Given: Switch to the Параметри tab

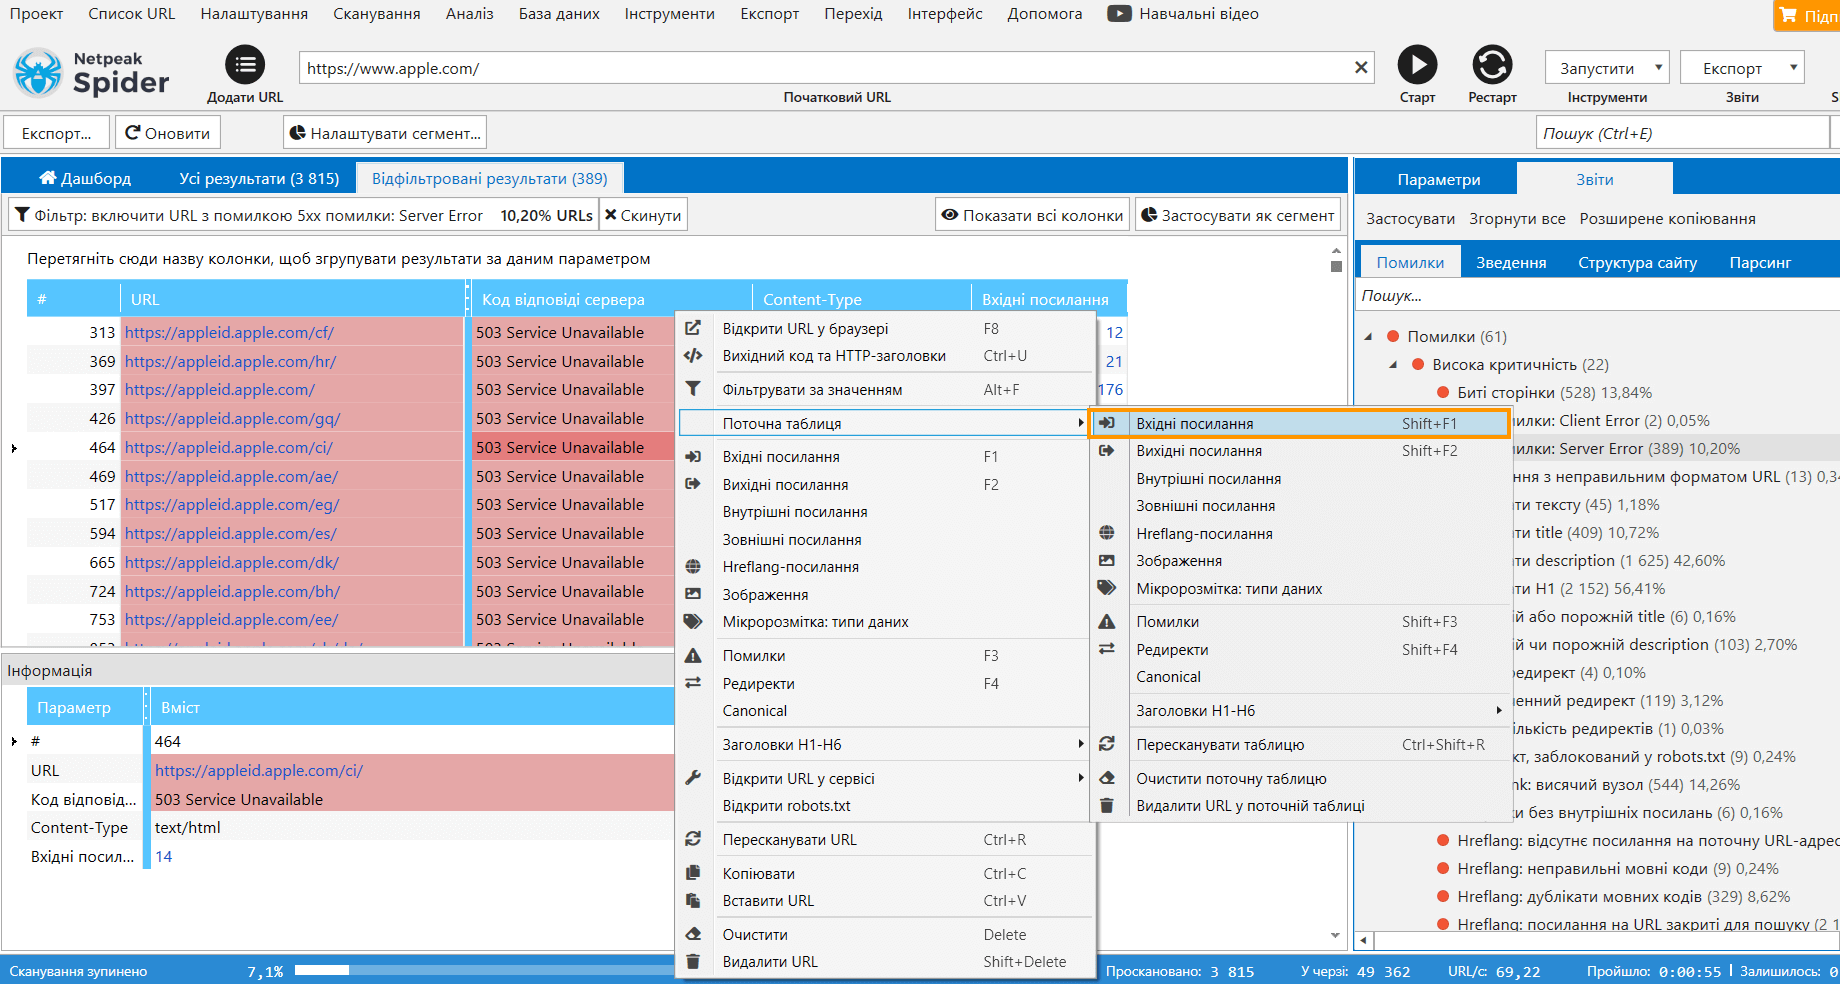Looking at the screenshot, I should tap(1438, 179).
